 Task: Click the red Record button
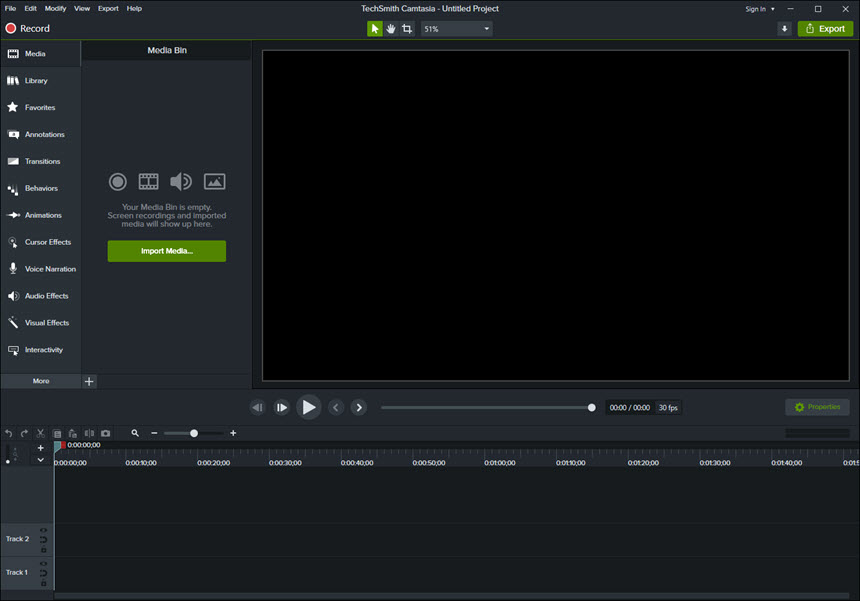[27, 29]
